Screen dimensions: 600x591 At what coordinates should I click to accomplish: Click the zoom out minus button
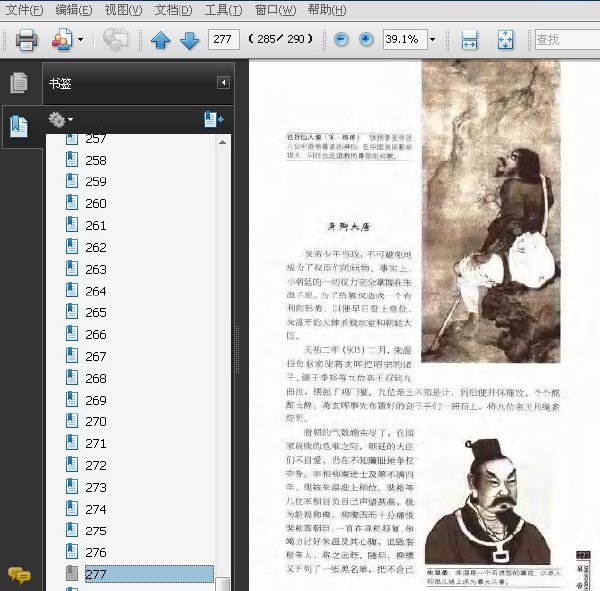point(341,39)
